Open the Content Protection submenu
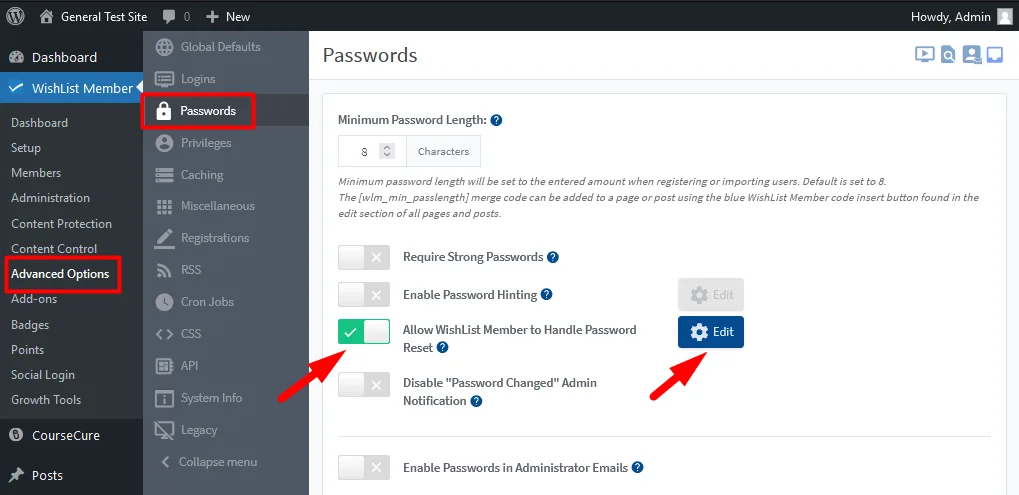 click(61, 223)
